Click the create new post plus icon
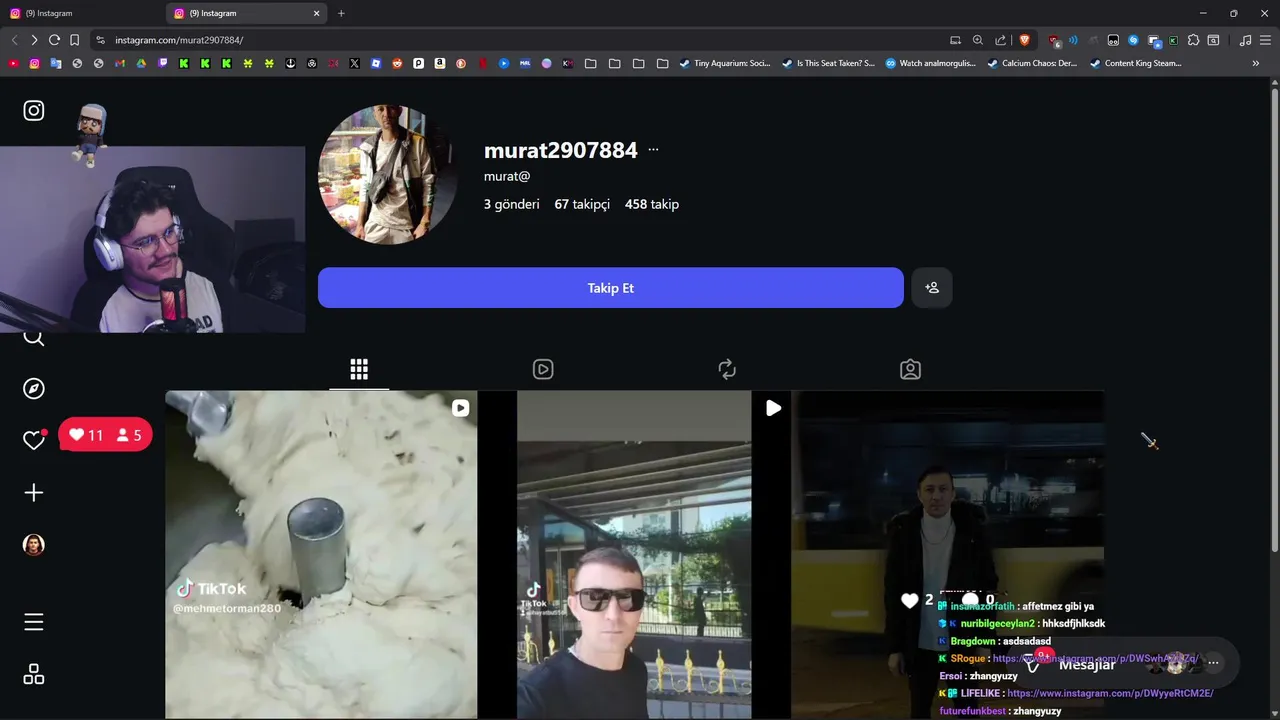1280x720 pixels. click(x=34, y=492)
